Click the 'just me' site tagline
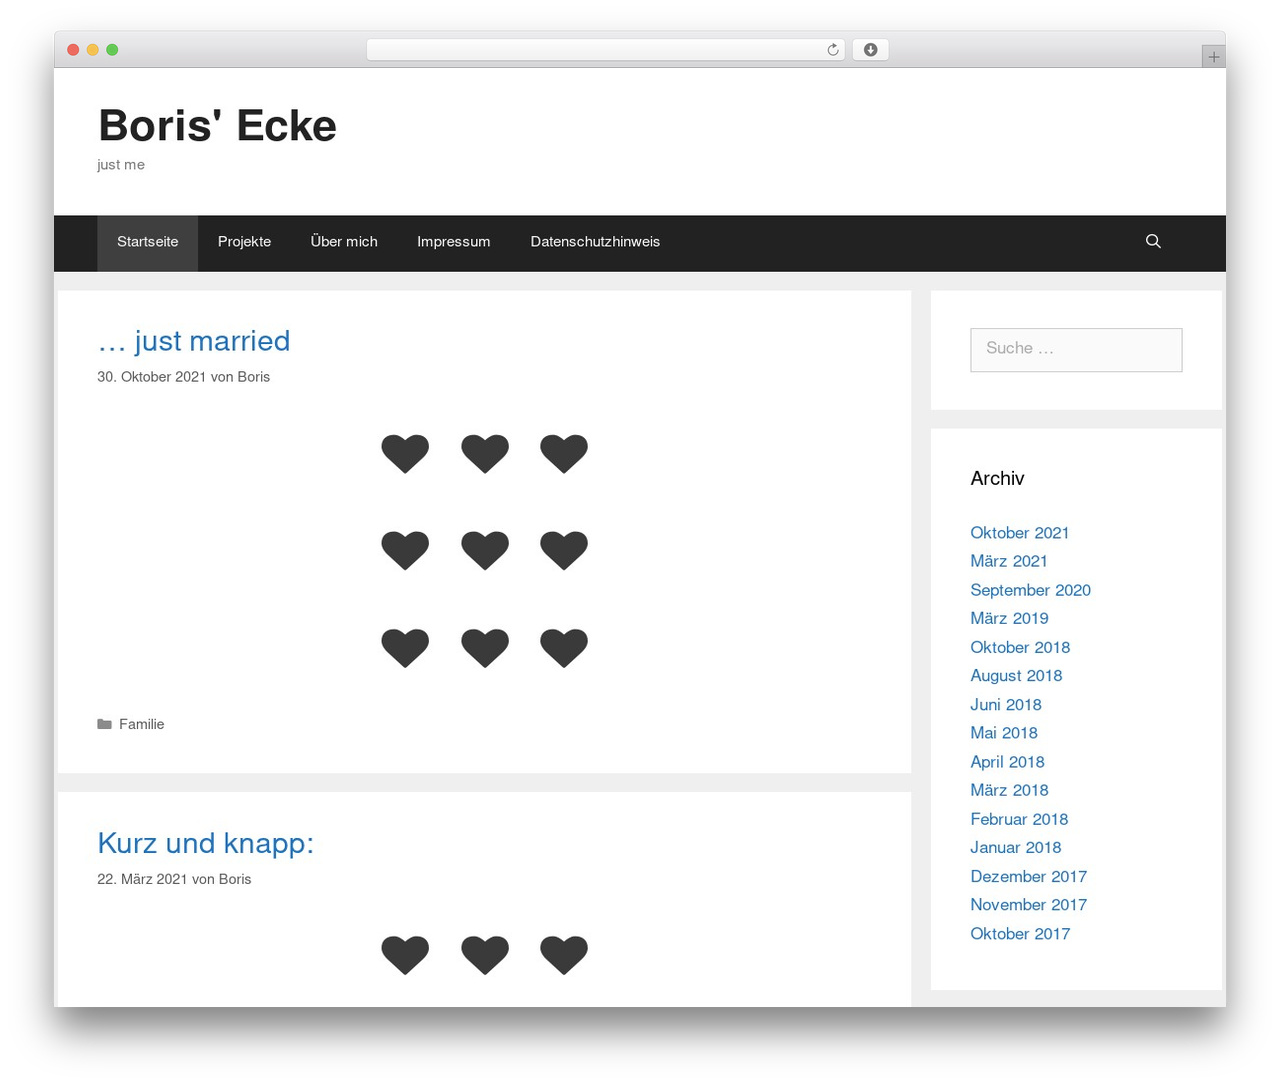 click(x=121, y=165)
